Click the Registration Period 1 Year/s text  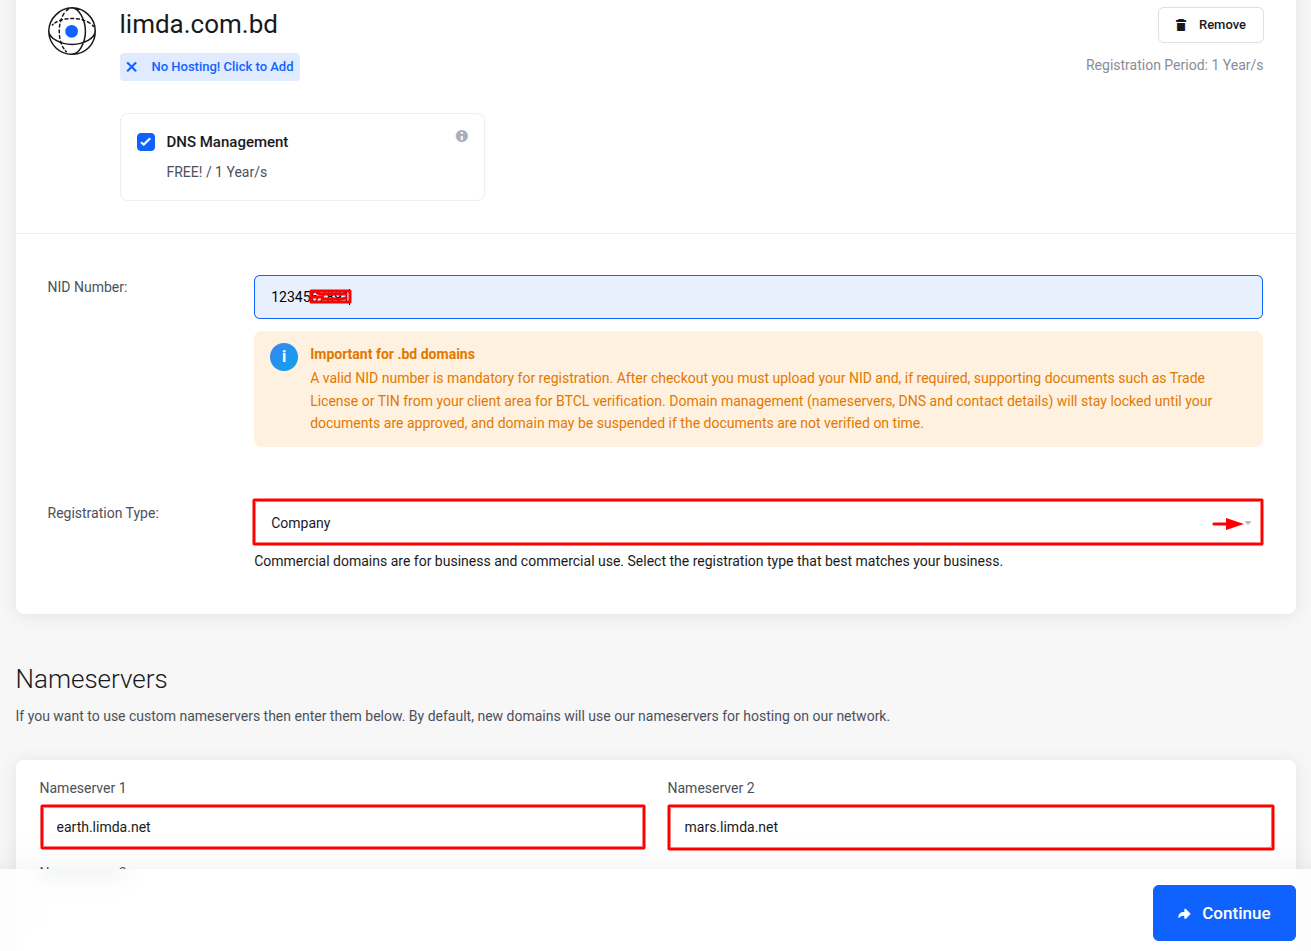click(x=1174, y=65)
